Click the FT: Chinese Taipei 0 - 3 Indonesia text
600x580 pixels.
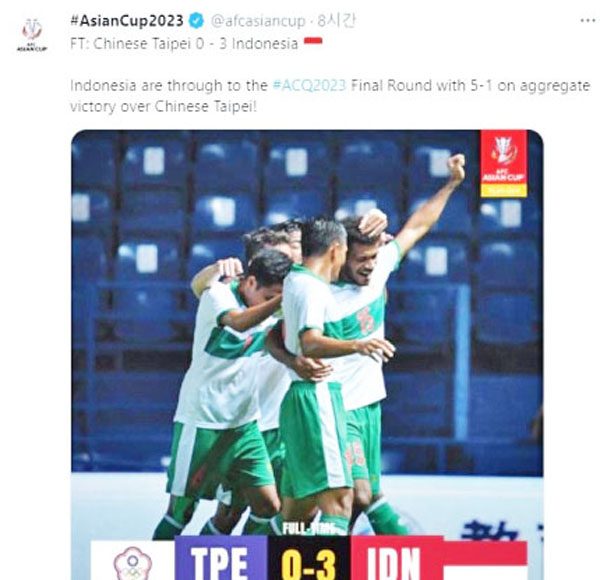(184, 44)
